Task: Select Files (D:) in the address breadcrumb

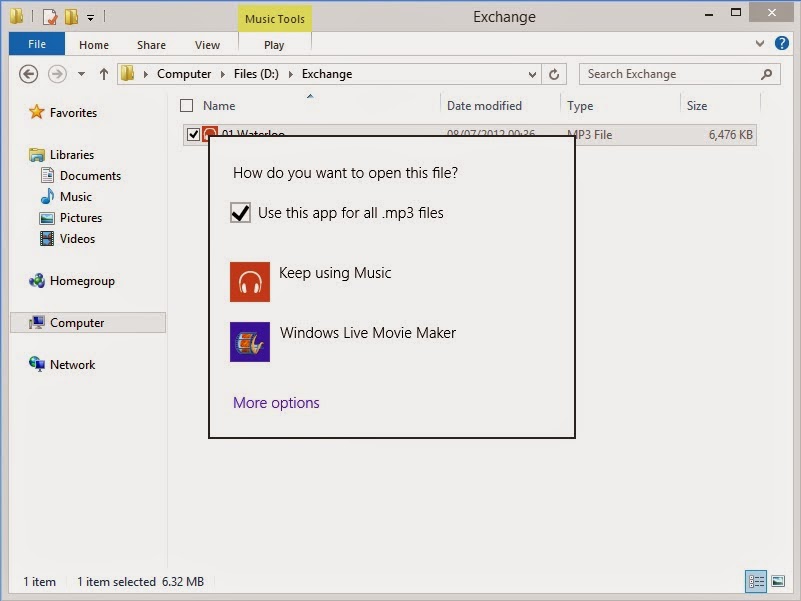Action: tap(256, 74)
